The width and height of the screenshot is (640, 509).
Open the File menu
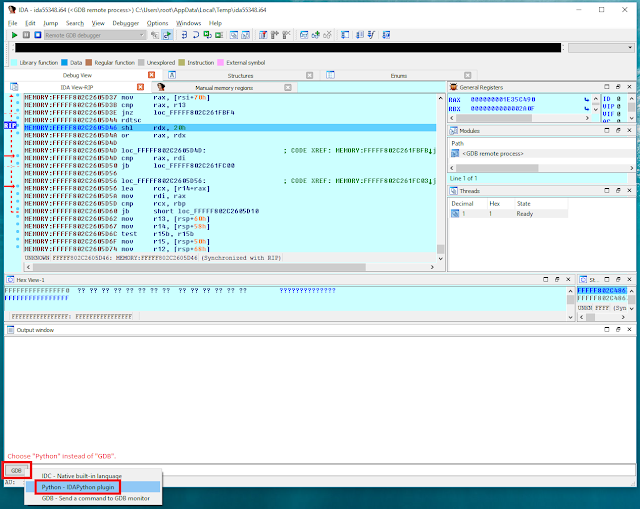click(13, 23)
